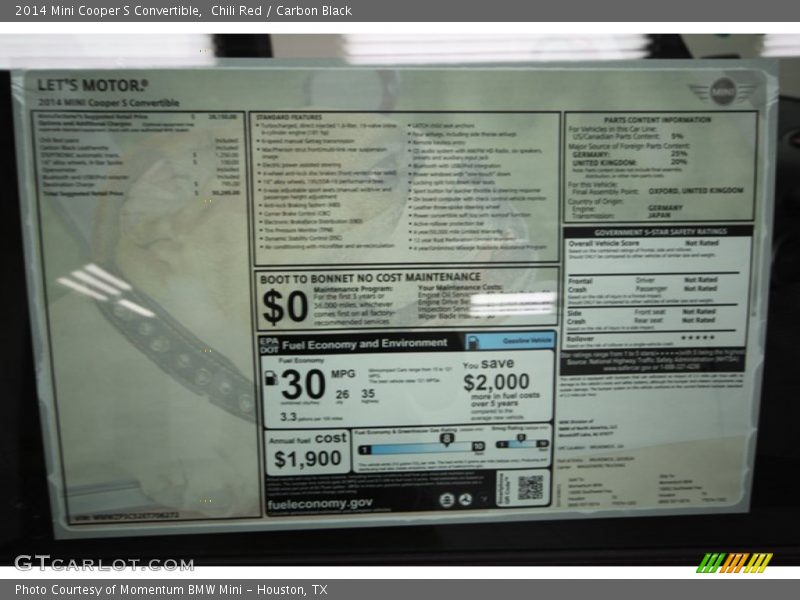
Task: Click the Frontal Crash rating label
Action: 580,285
